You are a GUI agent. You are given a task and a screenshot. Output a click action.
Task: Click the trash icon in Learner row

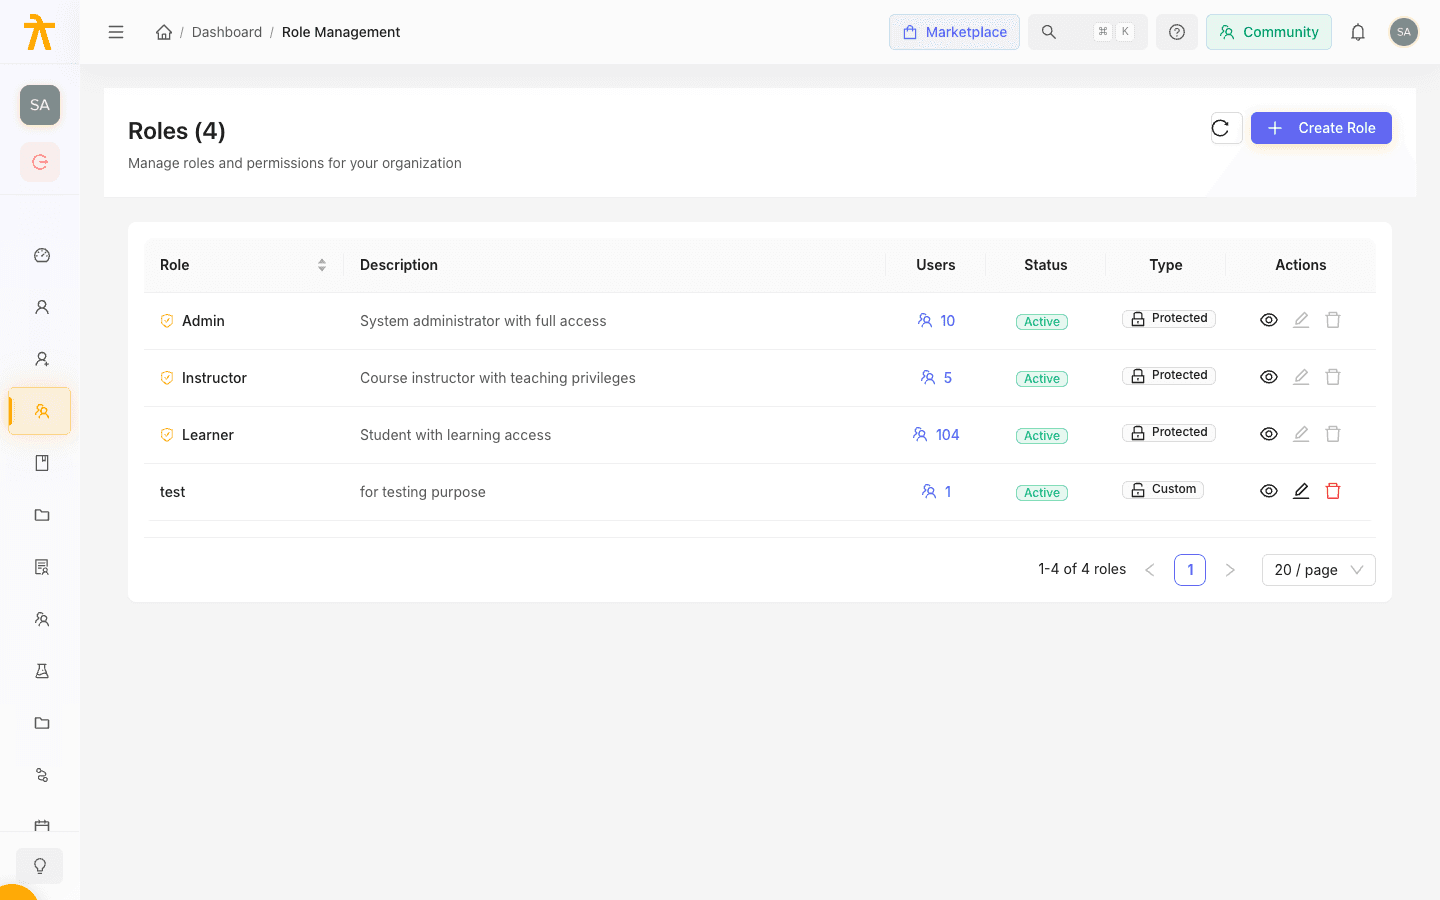click(1333, 434)
